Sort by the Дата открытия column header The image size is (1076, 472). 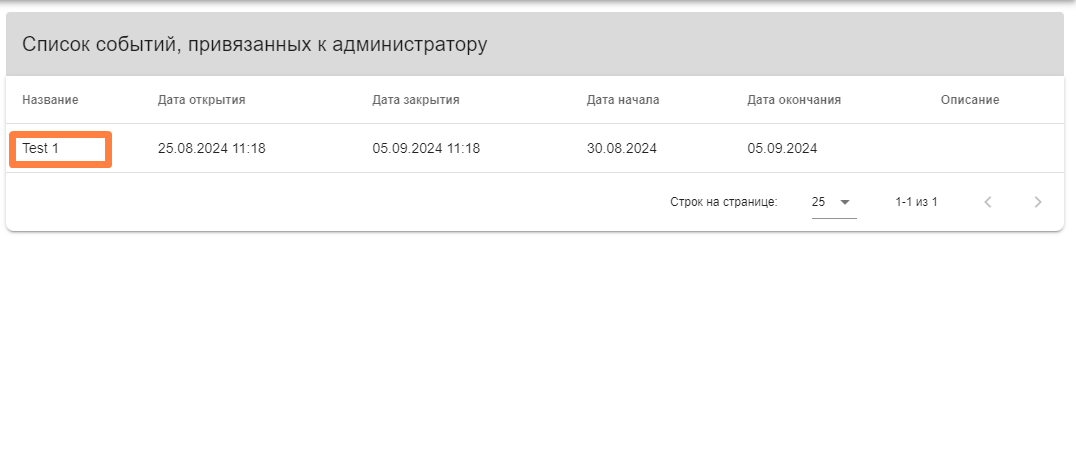pos(201,100)
